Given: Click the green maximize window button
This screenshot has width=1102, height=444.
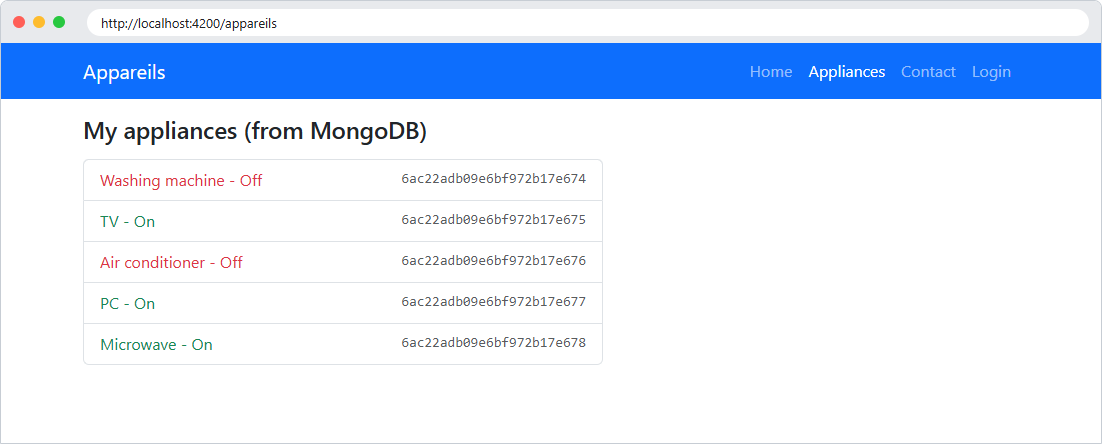Looking at the screenshot, I should point(59,22).
